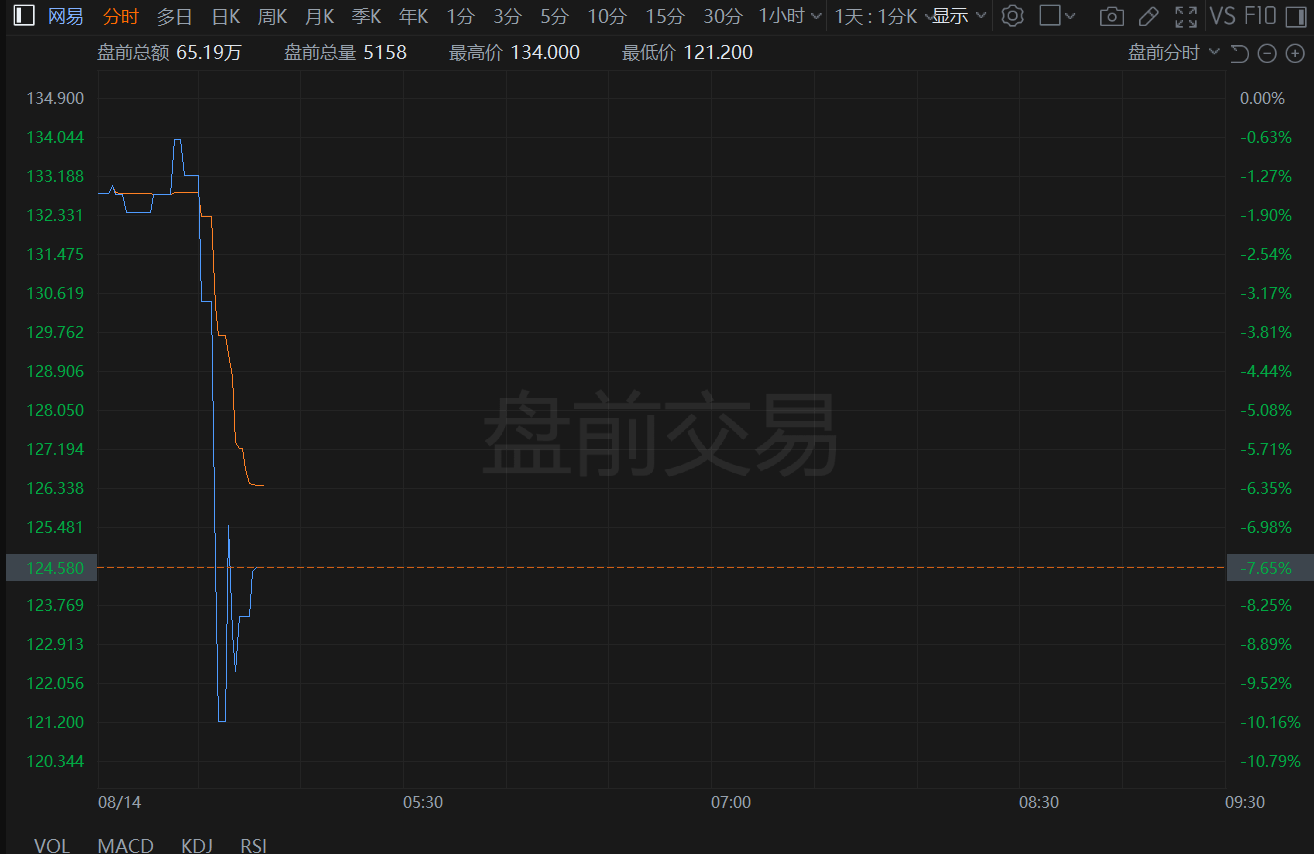Click the 09:30 time axis label
Viewport: 1314px width, 854px height.
1245,802
